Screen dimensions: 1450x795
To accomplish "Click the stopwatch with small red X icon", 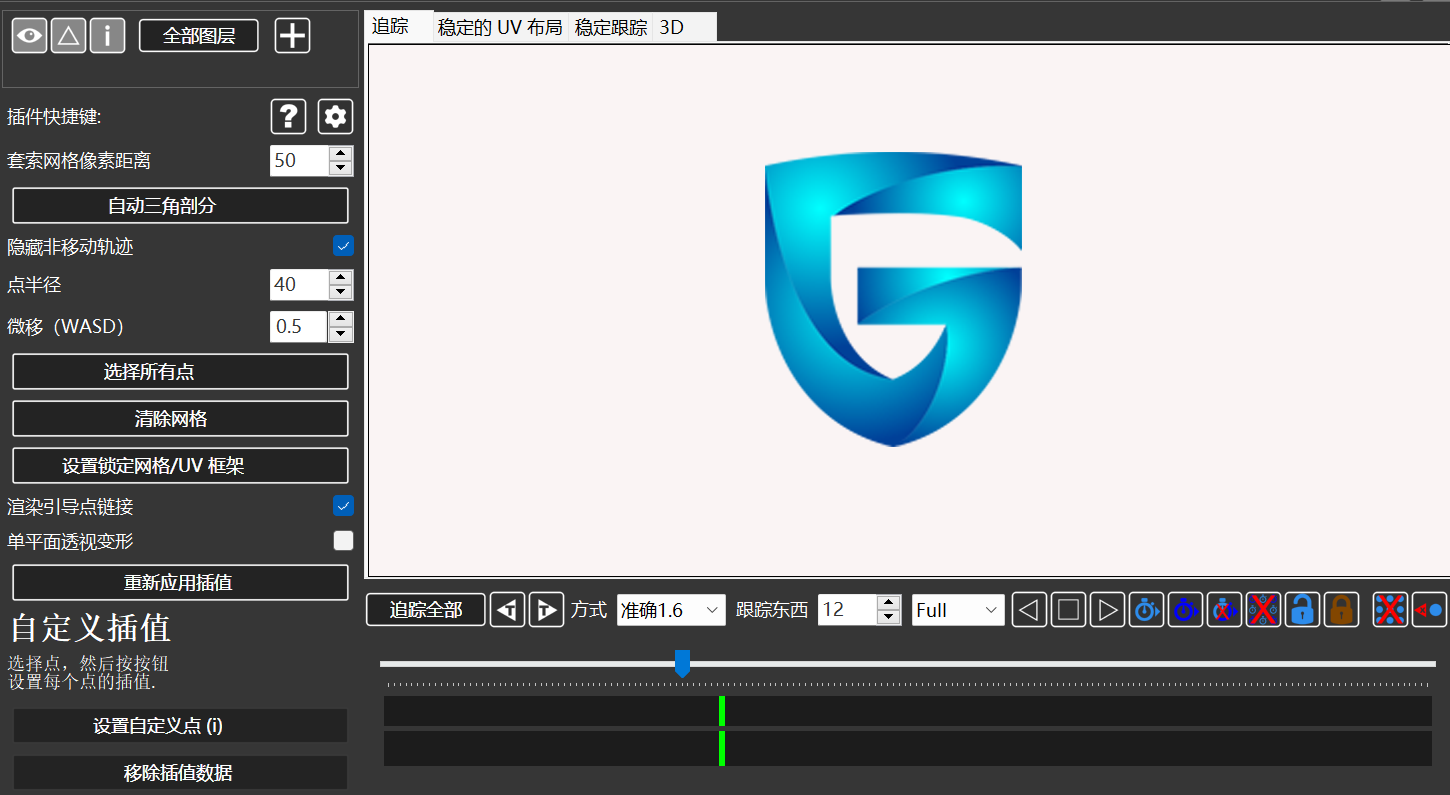I will tap(1224, 610).
